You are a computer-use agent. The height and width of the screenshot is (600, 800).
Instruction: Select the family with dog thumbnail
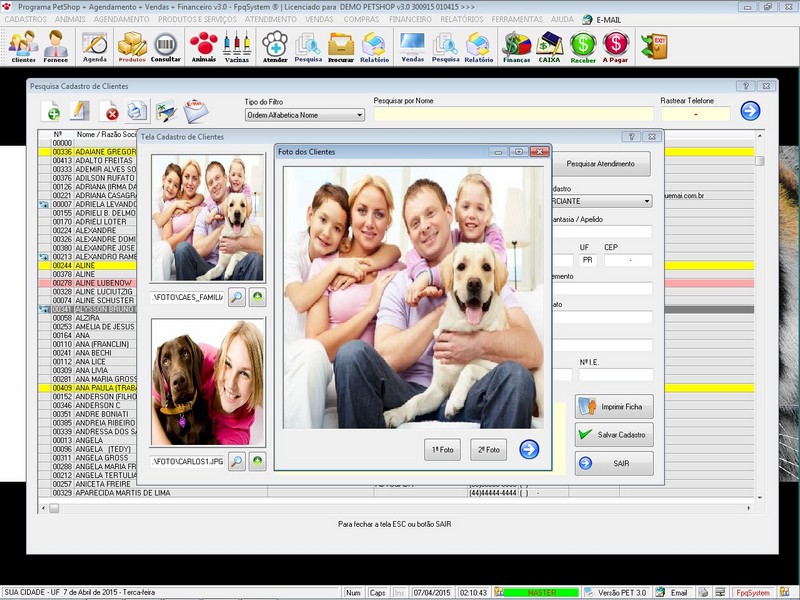coord(208,218)
